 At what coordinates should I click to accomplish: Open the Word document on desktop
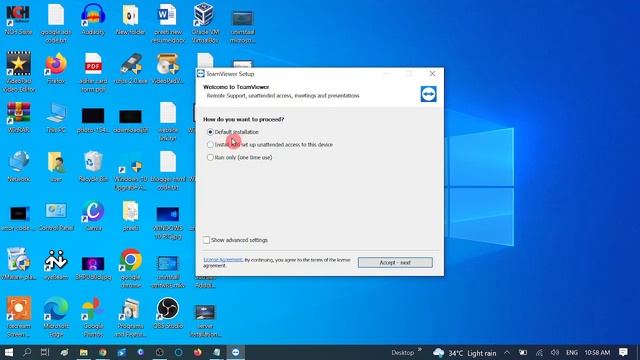coord(168,22)
